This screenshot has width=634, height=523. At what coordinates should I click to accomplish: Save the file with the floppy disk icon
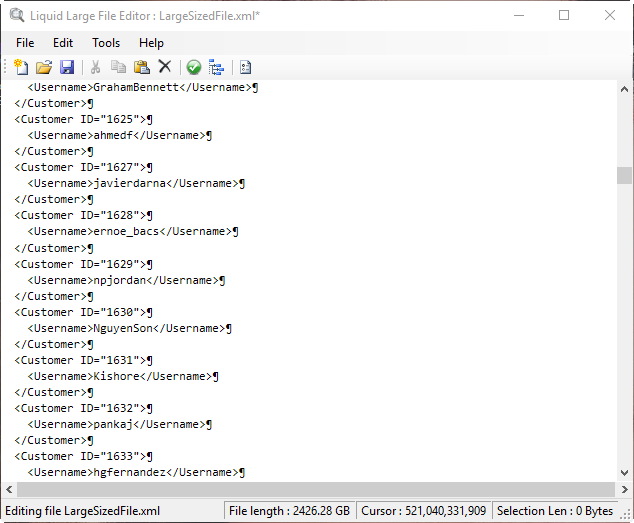(x=67, y=67)
